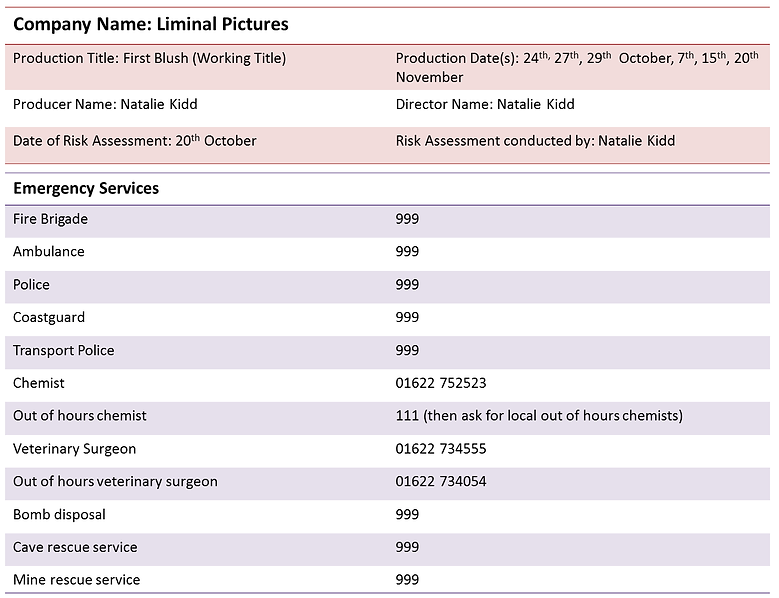The width and height of the screenshot is (779, 598).
Task: Select the Coastguard row label
Action: [49, 318]
